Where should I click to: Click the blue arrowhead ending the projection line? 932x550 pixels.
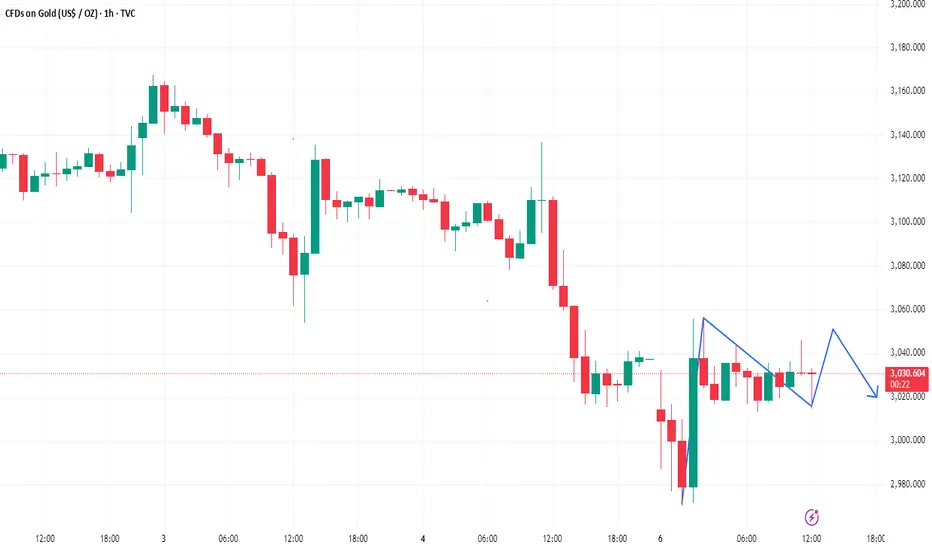click(874, 392)
